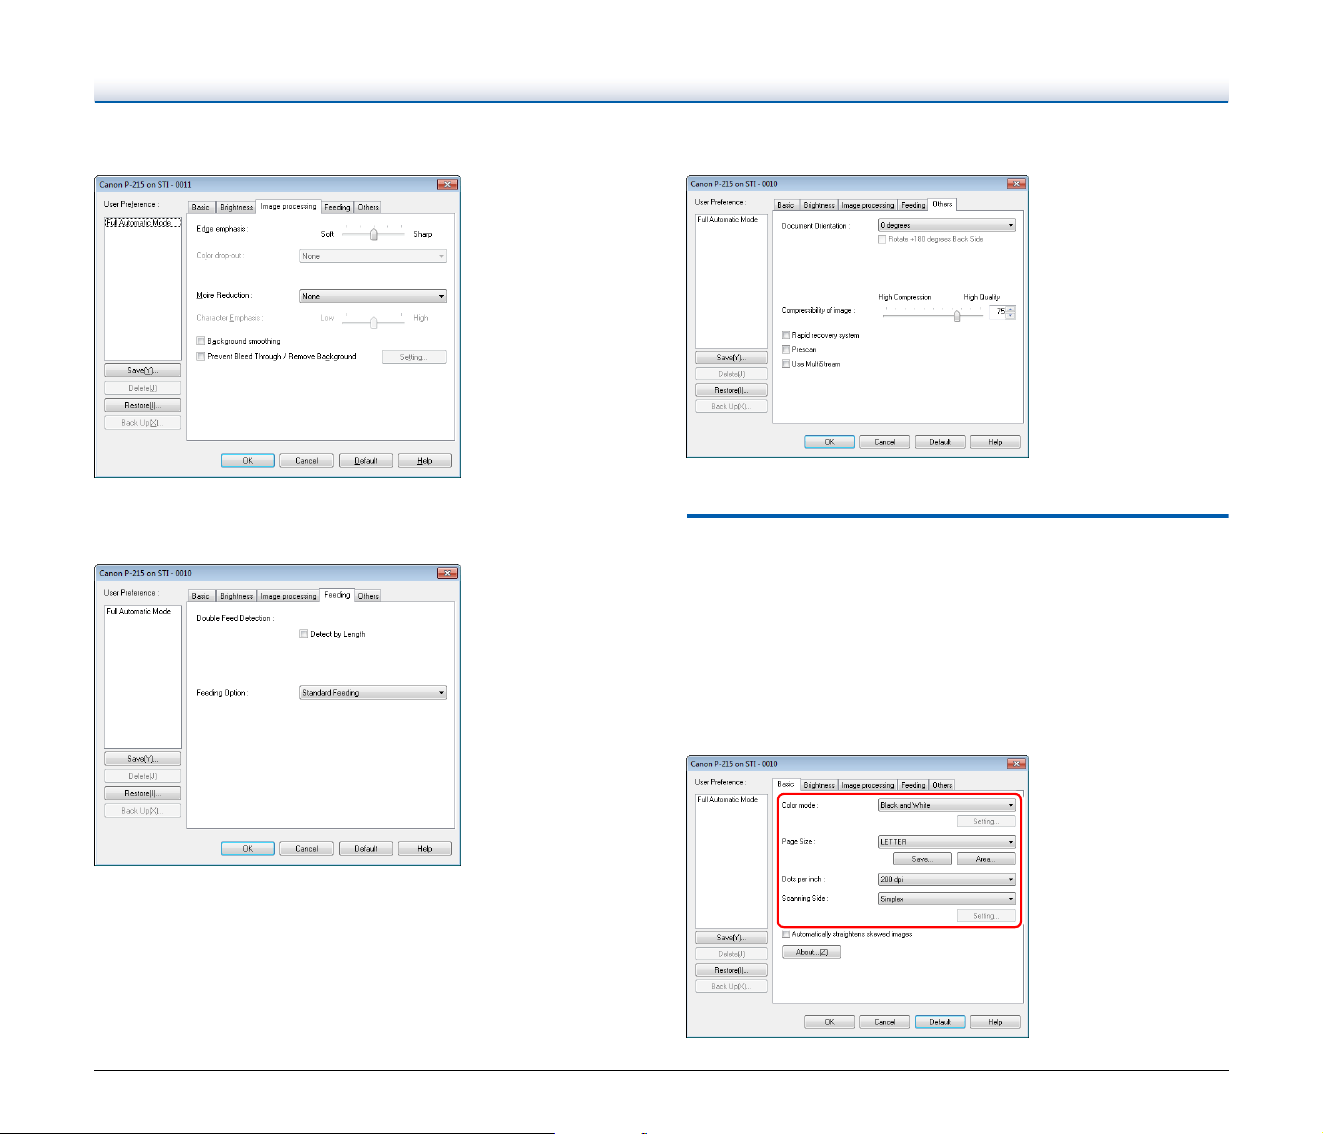Click Restore in the Image processing dialog

pyautogui.click(x=143, y=406)
